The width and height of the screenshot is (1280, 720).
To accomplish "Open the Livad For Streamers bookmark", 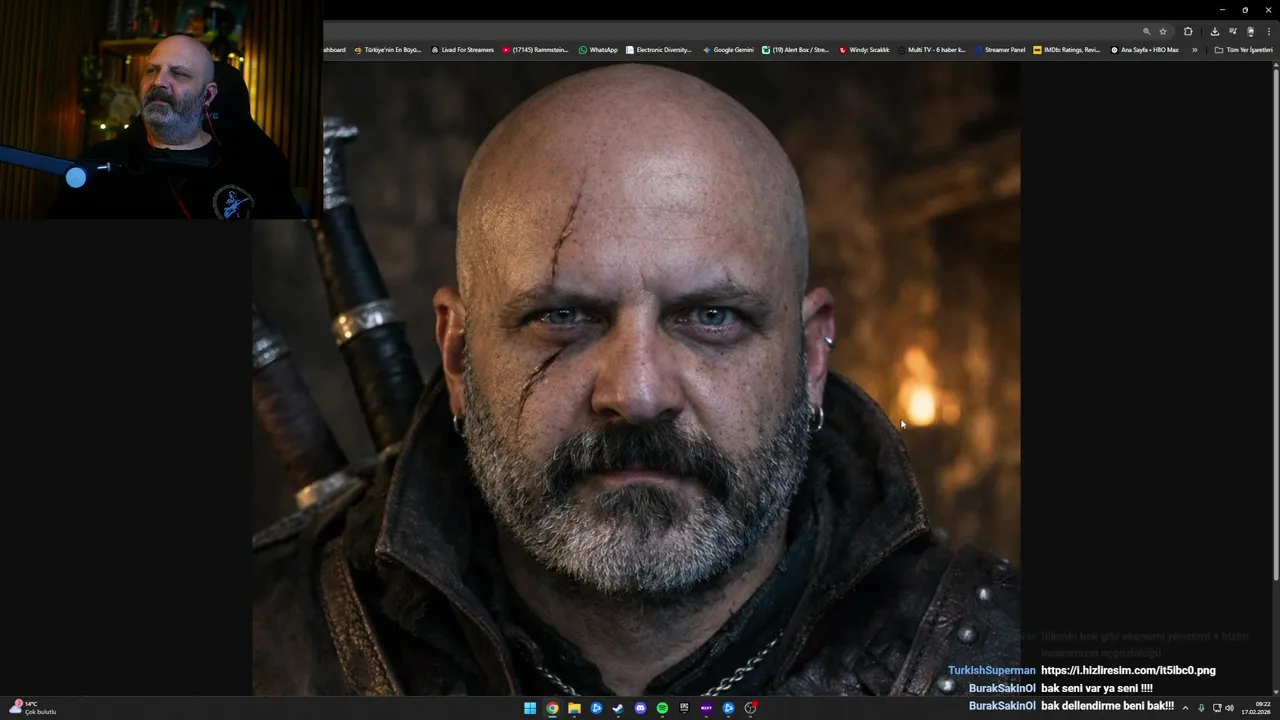I will (x=462, y=49).
